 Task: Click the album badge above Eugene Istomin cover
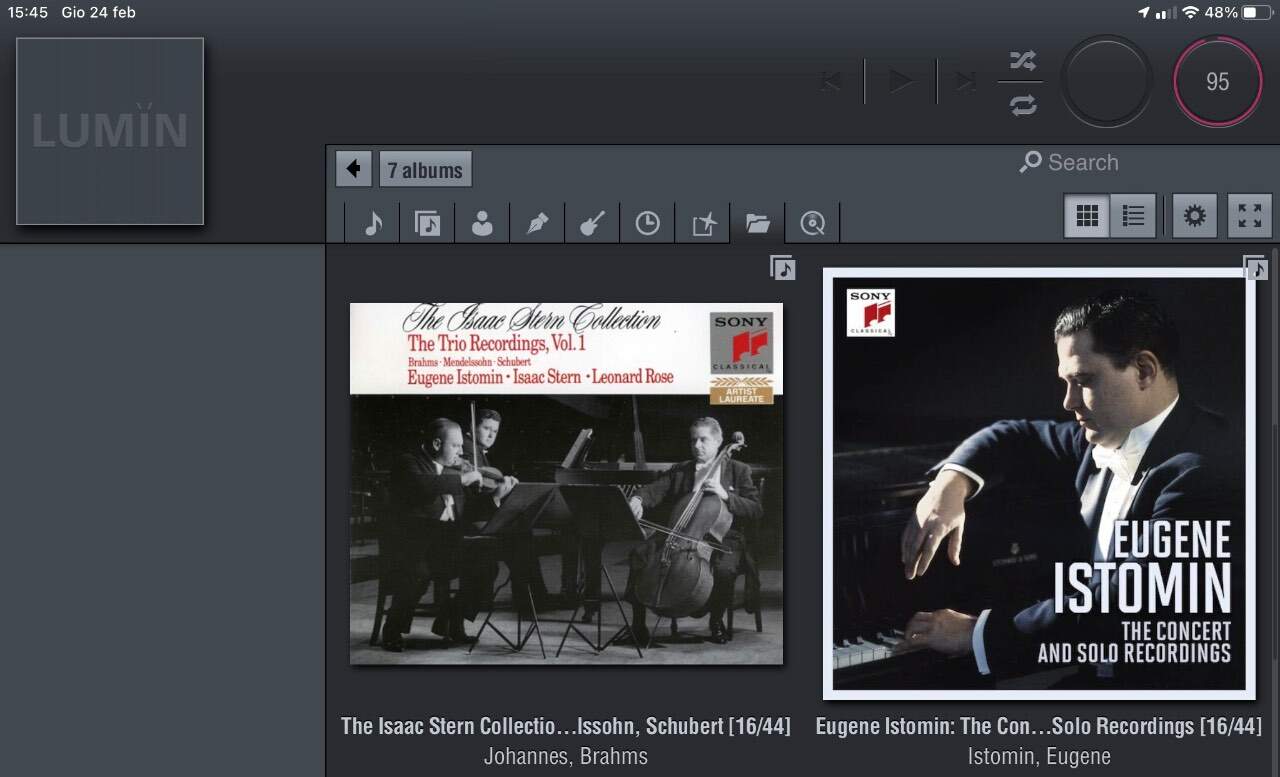click(x=1256, y=267)
